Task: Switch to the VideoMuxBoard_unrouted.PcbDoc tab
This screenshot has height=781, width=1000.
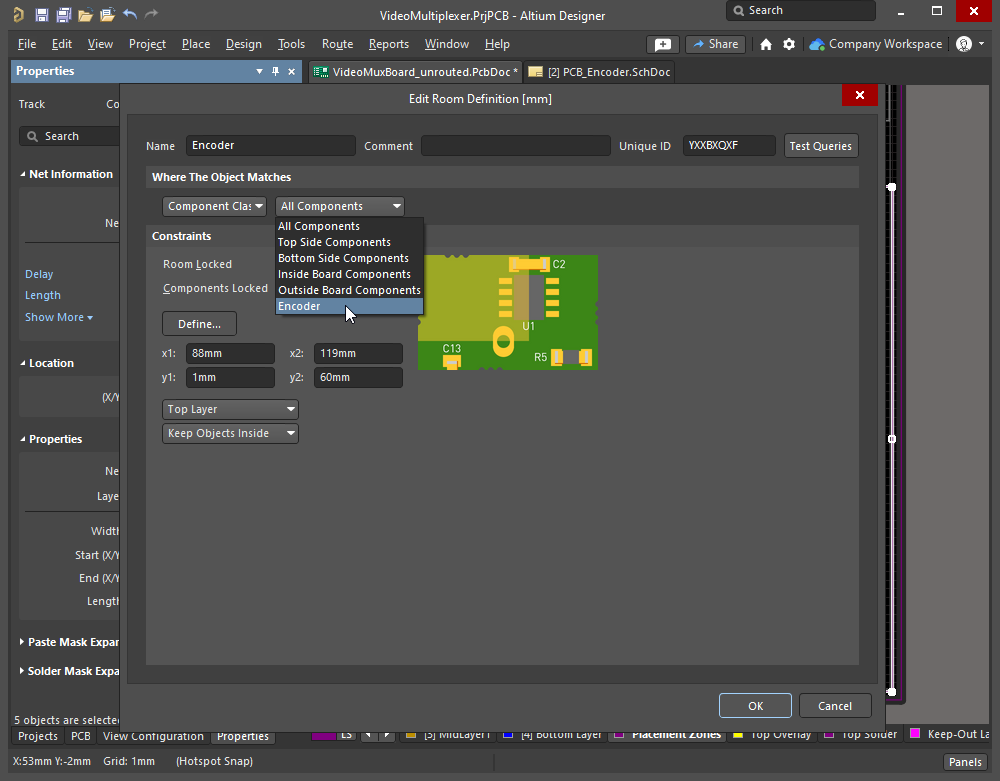Action: pyautogui.click(x=416, y=72)
